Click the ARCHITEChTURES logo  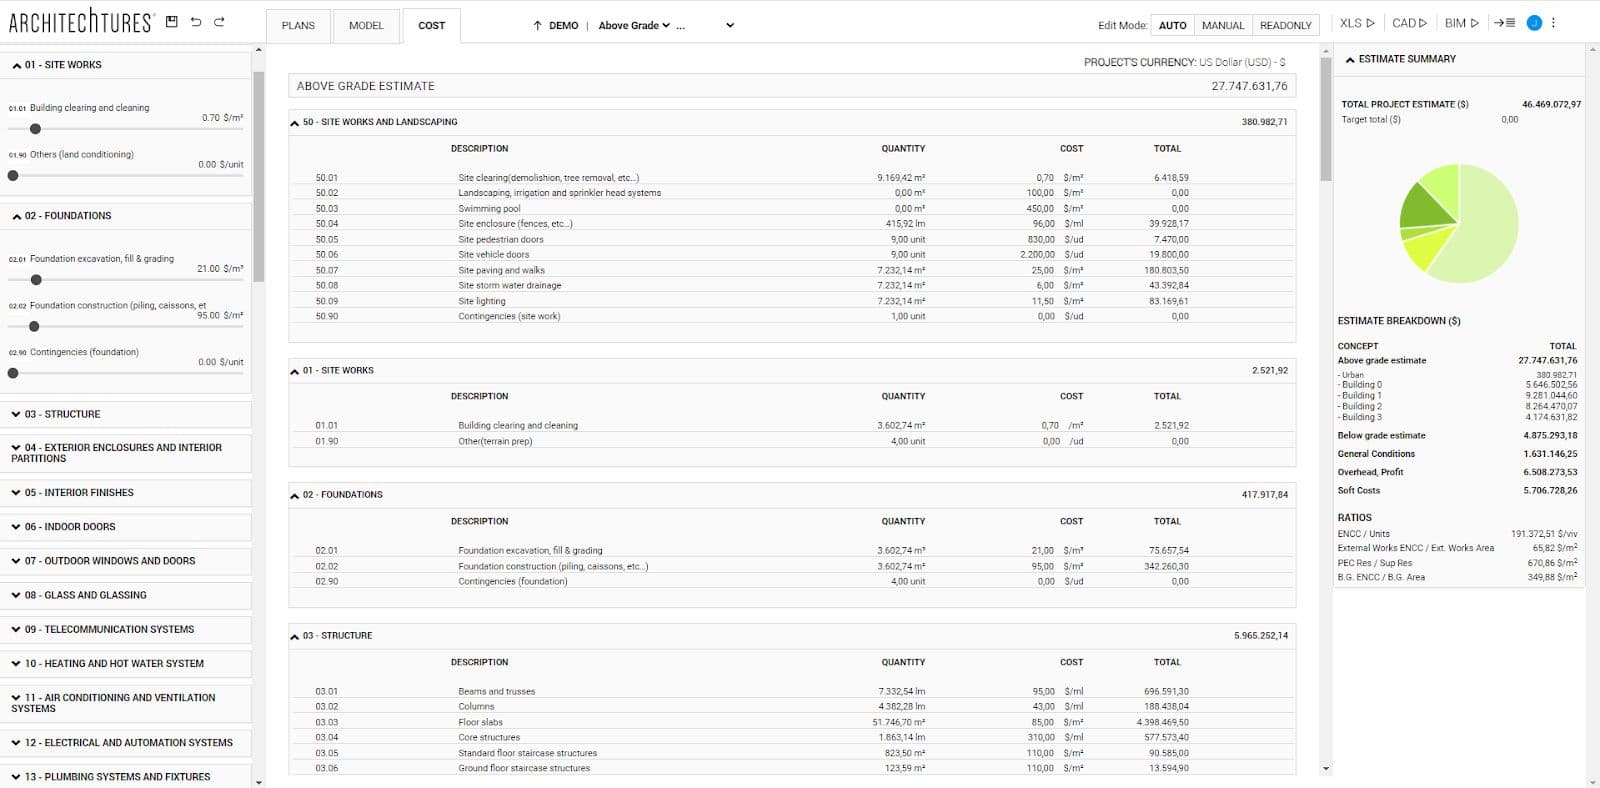click(81, 22)
